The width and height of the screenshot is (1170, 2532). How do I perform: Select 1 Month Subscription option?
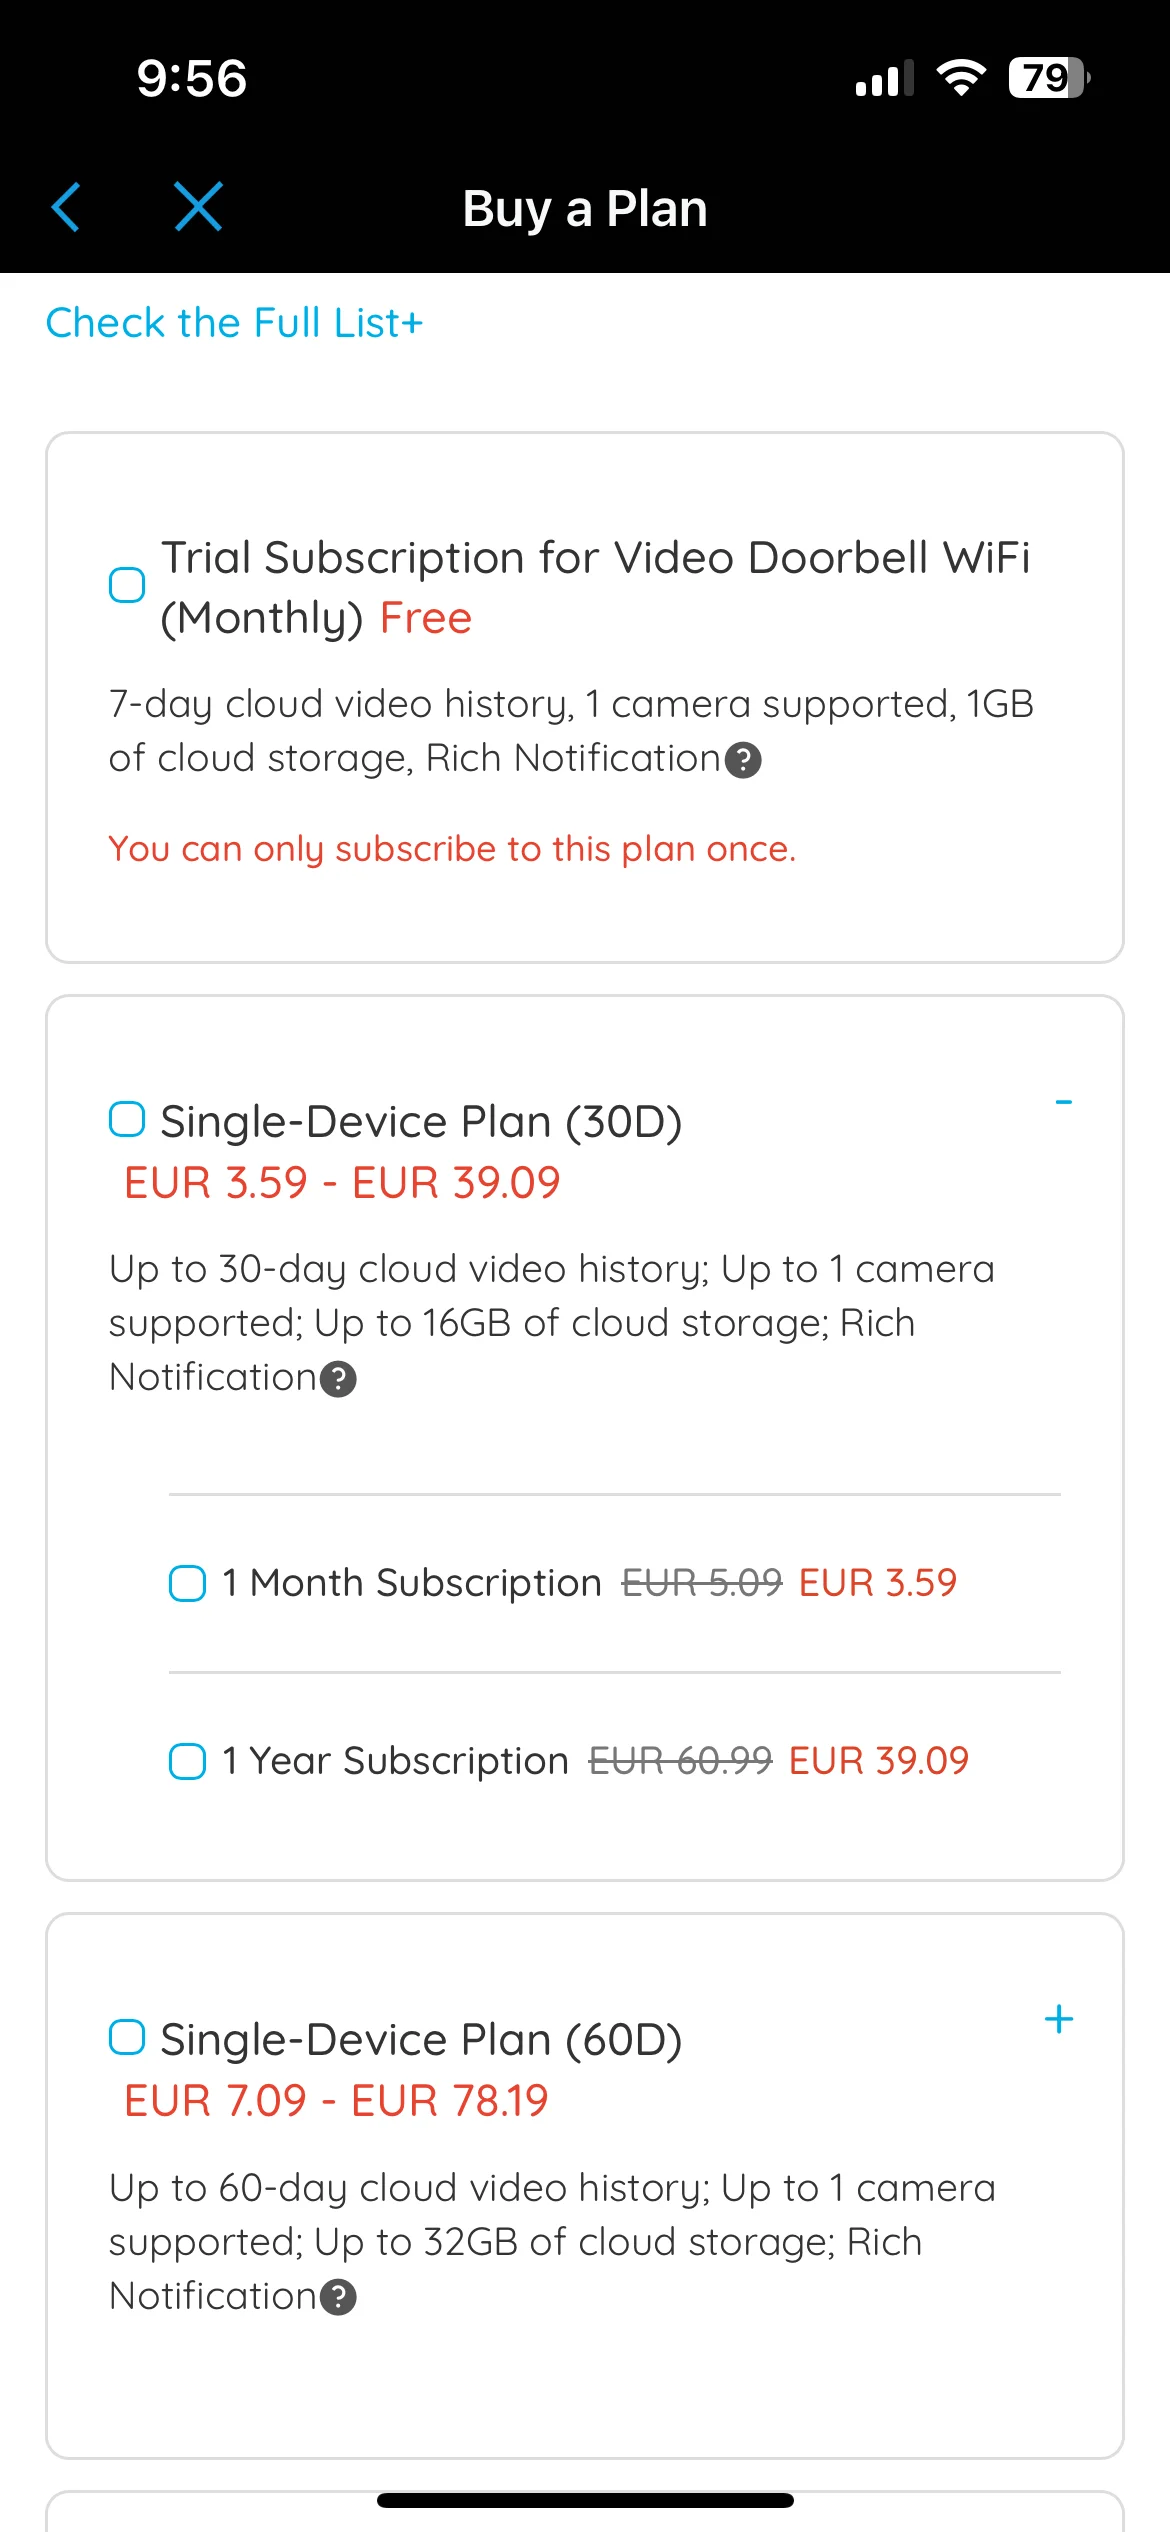pyautogui.click(x=188, y=1584)
